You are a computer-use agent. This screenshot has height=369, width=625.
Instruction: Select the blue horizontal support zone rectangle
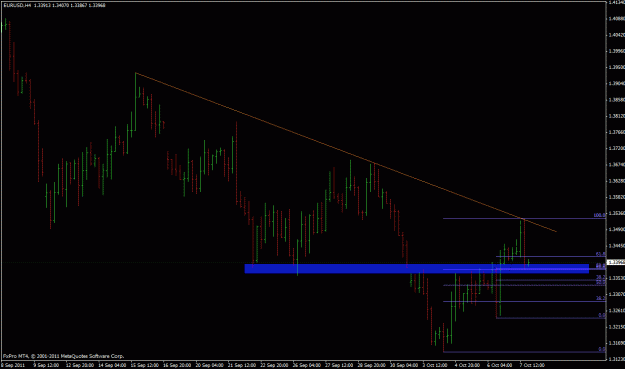[417, 269]
